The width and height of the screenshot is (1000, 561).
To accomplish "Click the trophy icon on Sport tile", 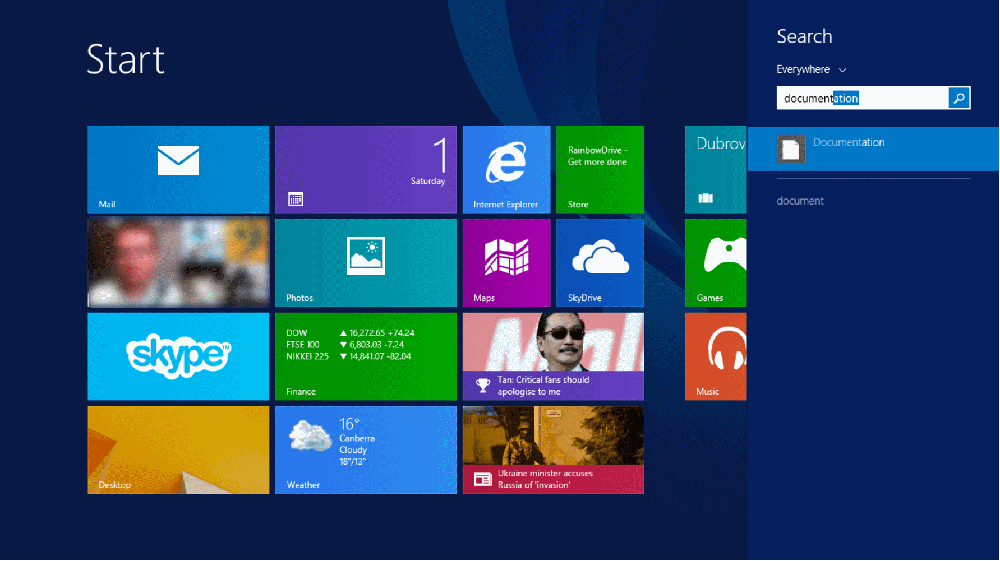I will [483, 385].
